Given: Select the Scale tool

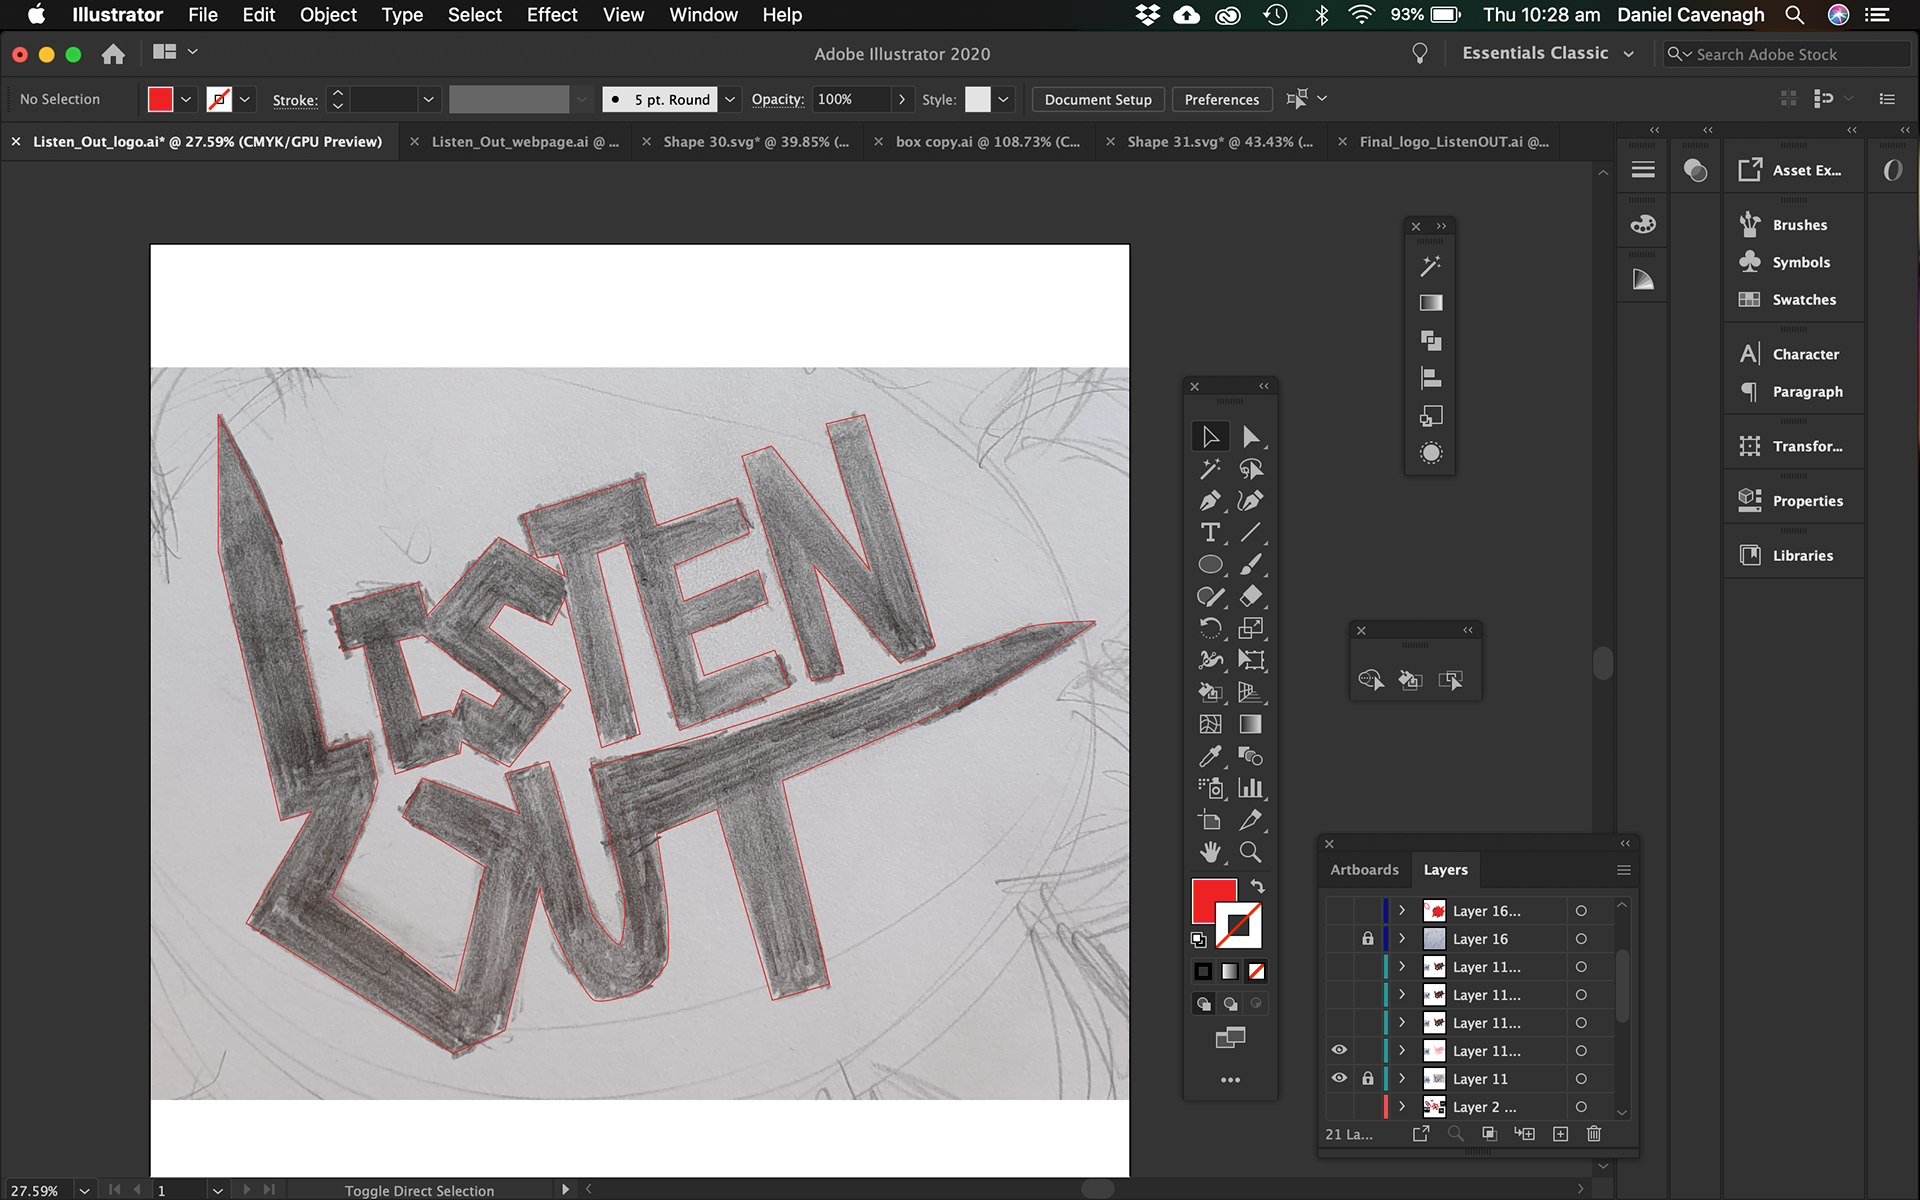Looking at the screenshot, I should point(1250,629).
